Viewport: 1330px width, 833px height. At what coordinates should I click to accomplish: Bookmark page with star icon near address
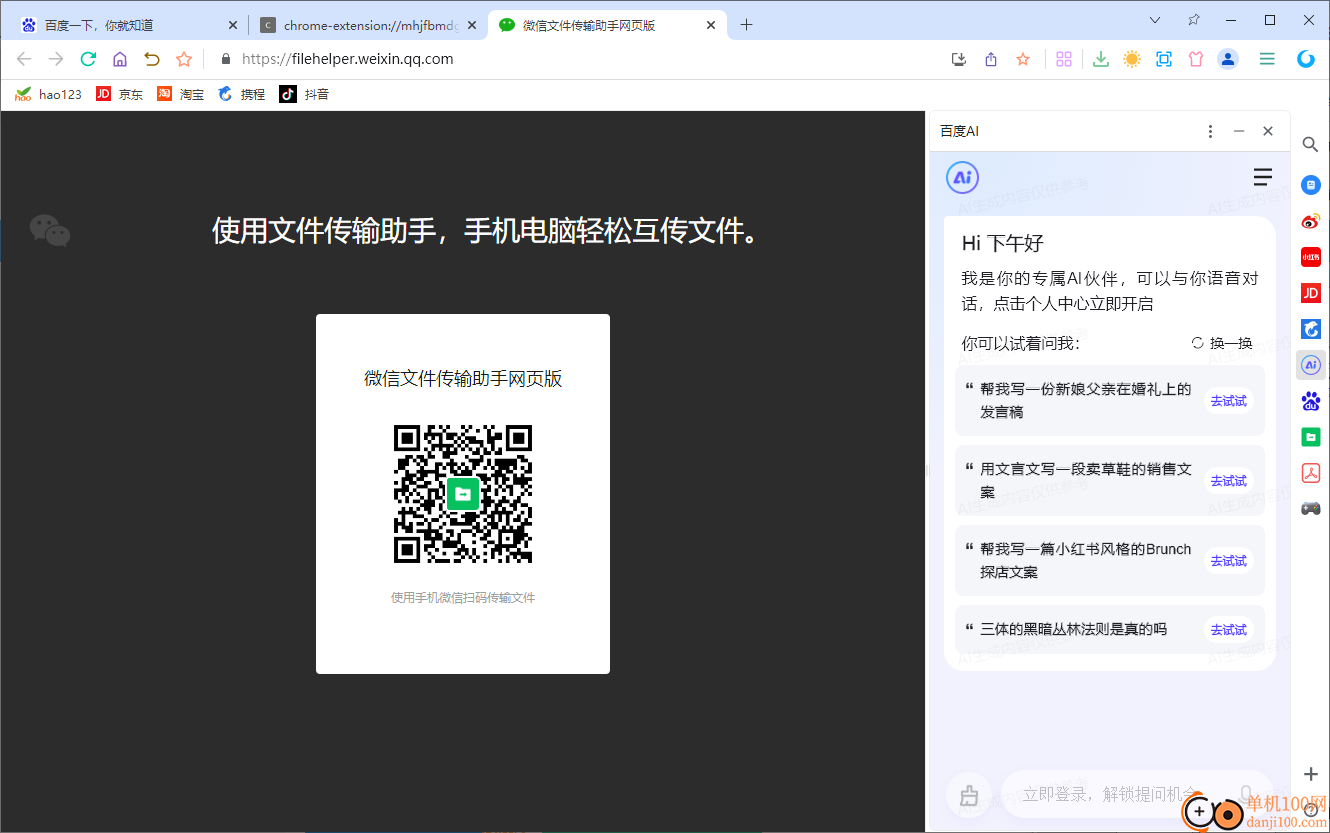(184, 59)
